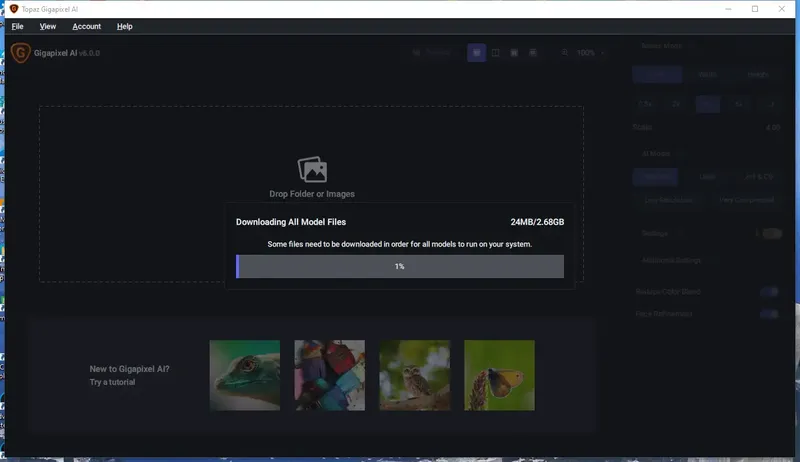Choose the Art & CG AI model
The image size is (800, 462).
tap(759, 177)
